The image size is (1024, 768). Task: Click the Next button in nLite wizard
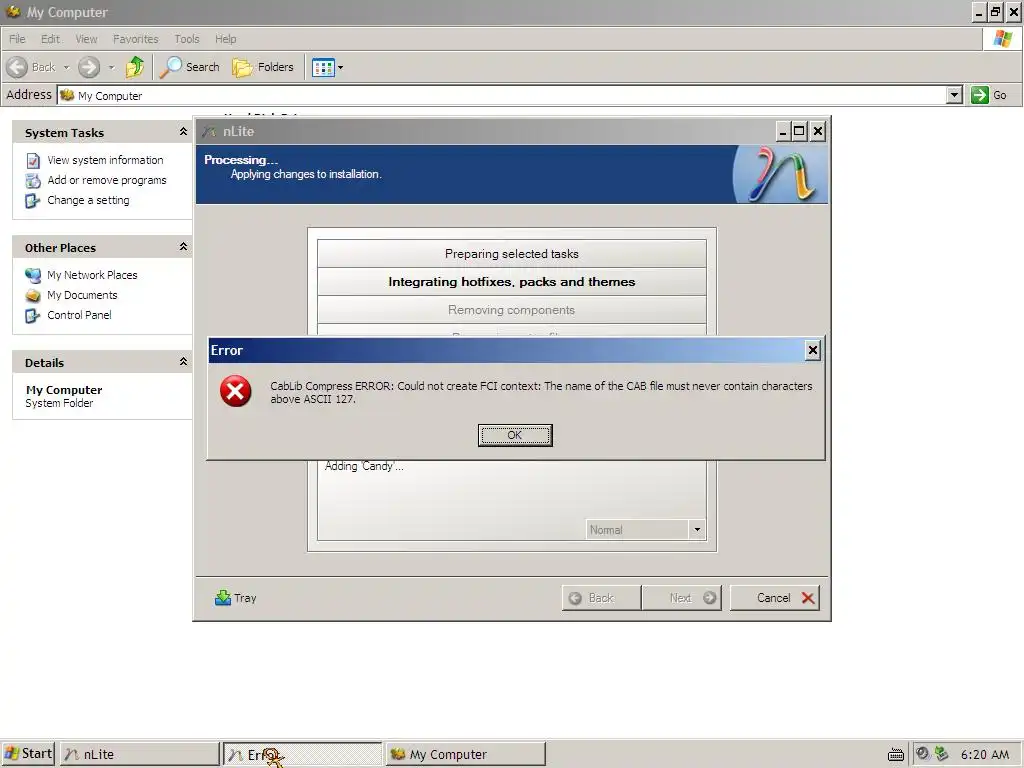click(682, 598)
